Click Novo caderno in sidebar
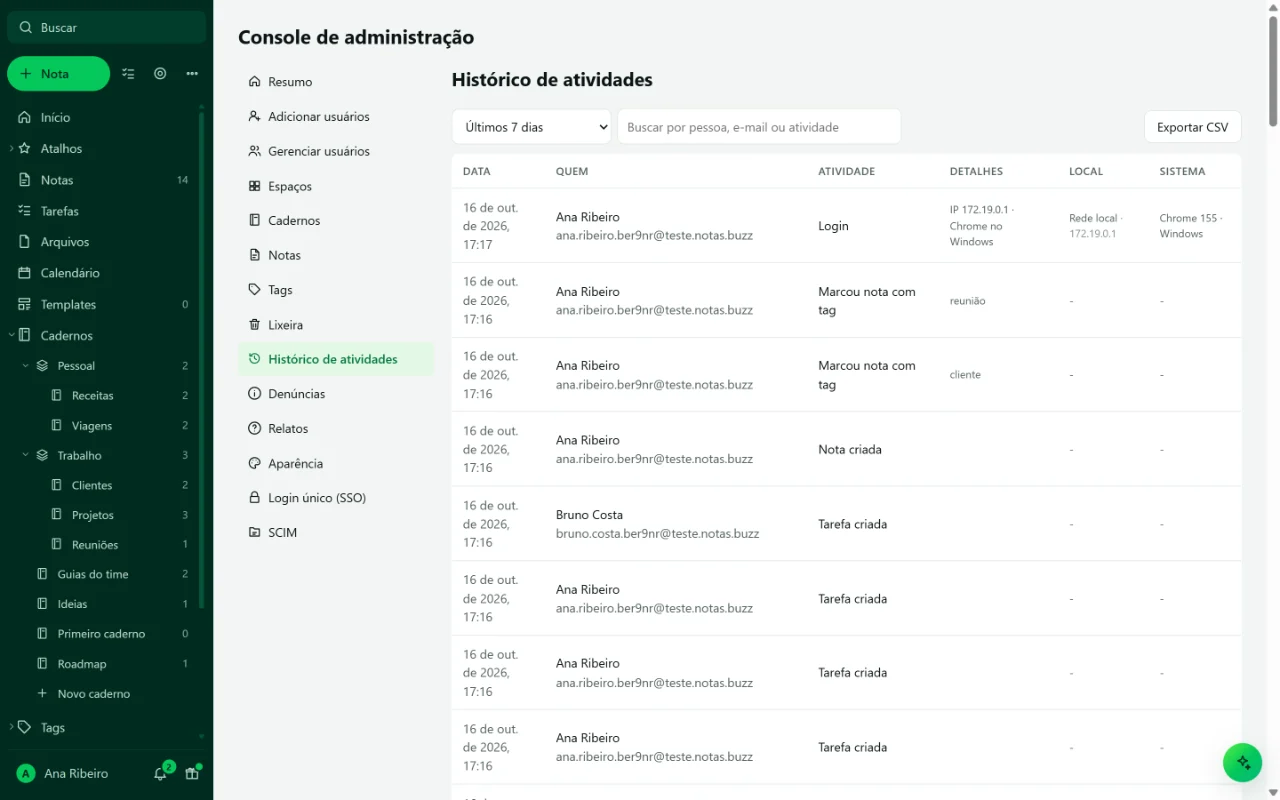This screenshot has width=1280, height=800. pyautogui.click(x=94, y=694)
